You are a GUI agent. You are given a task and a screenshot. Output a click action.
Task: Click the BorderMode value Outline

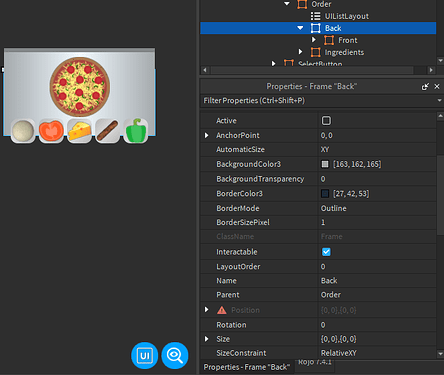point(333,208)
